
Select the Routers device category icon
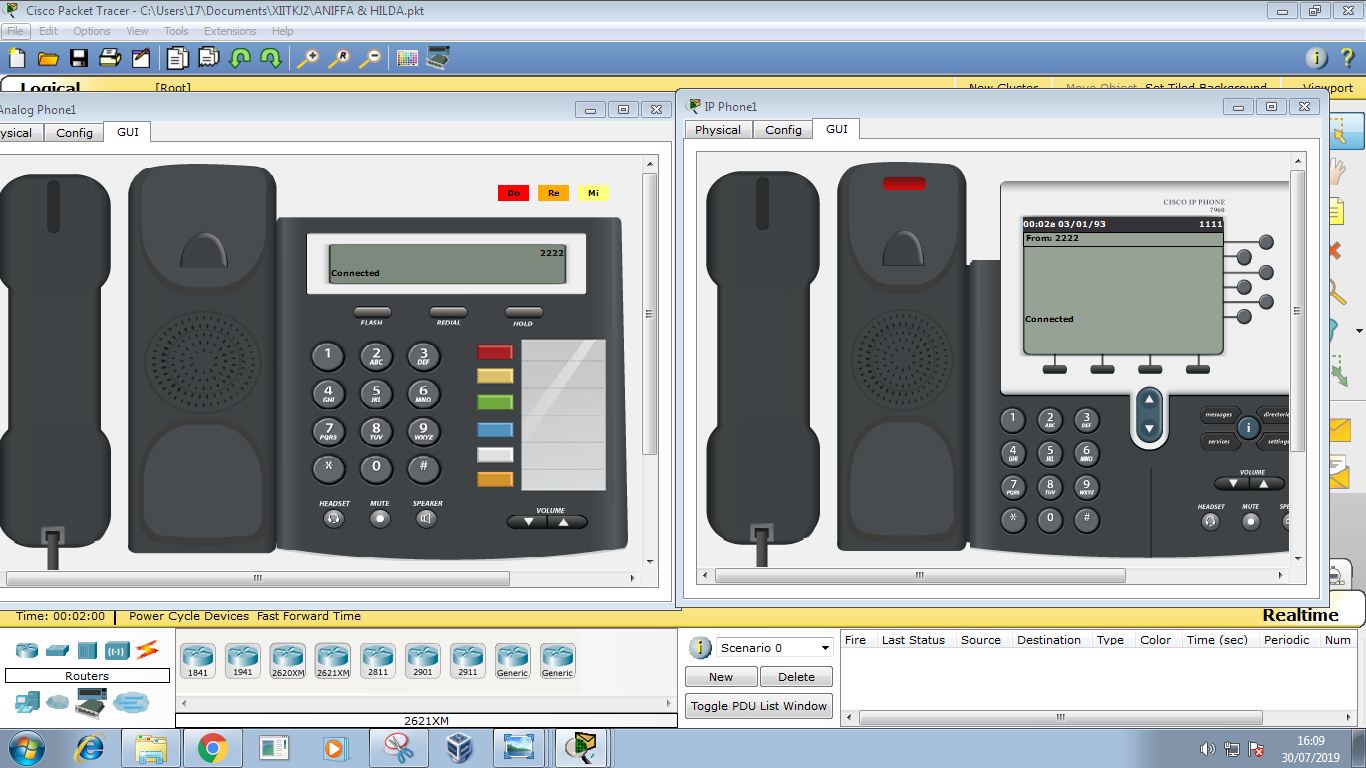[27, 650]
